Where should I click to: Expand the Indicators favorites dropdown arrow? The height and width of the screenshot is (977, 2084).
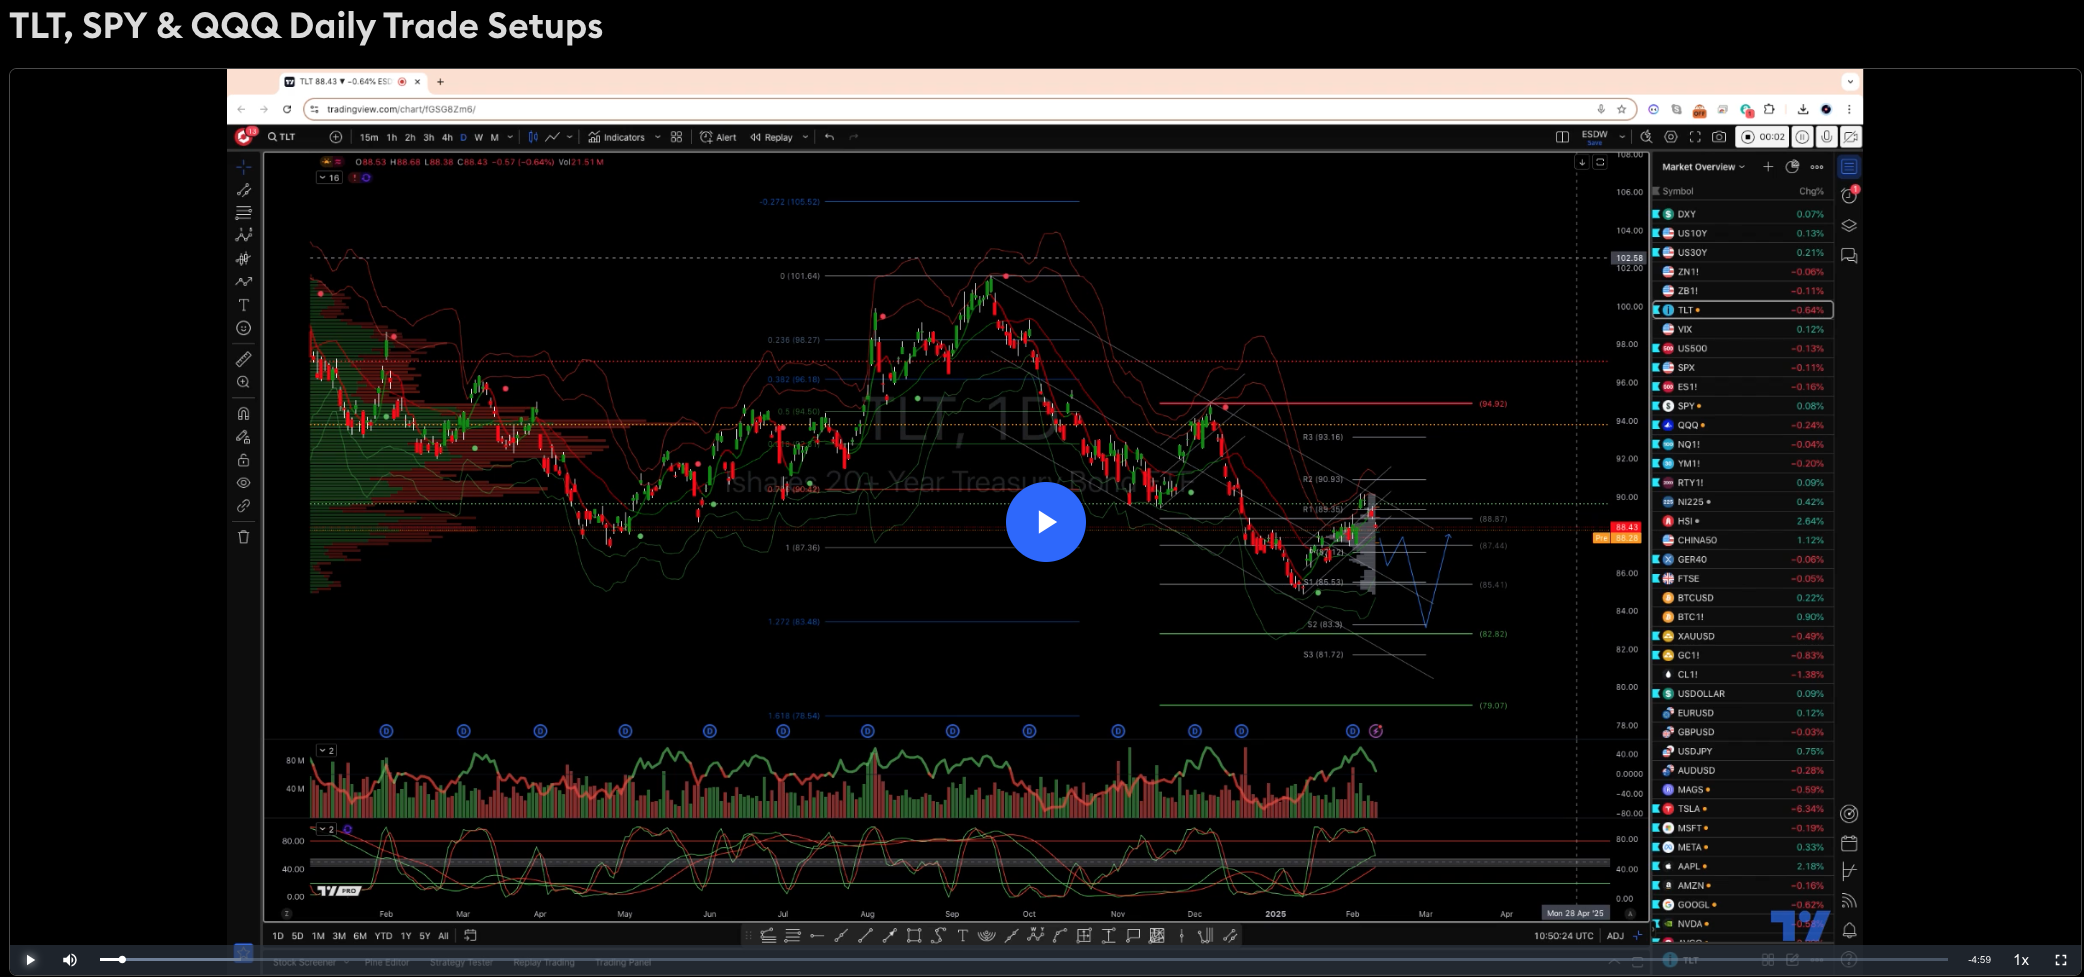click(657, 137)
